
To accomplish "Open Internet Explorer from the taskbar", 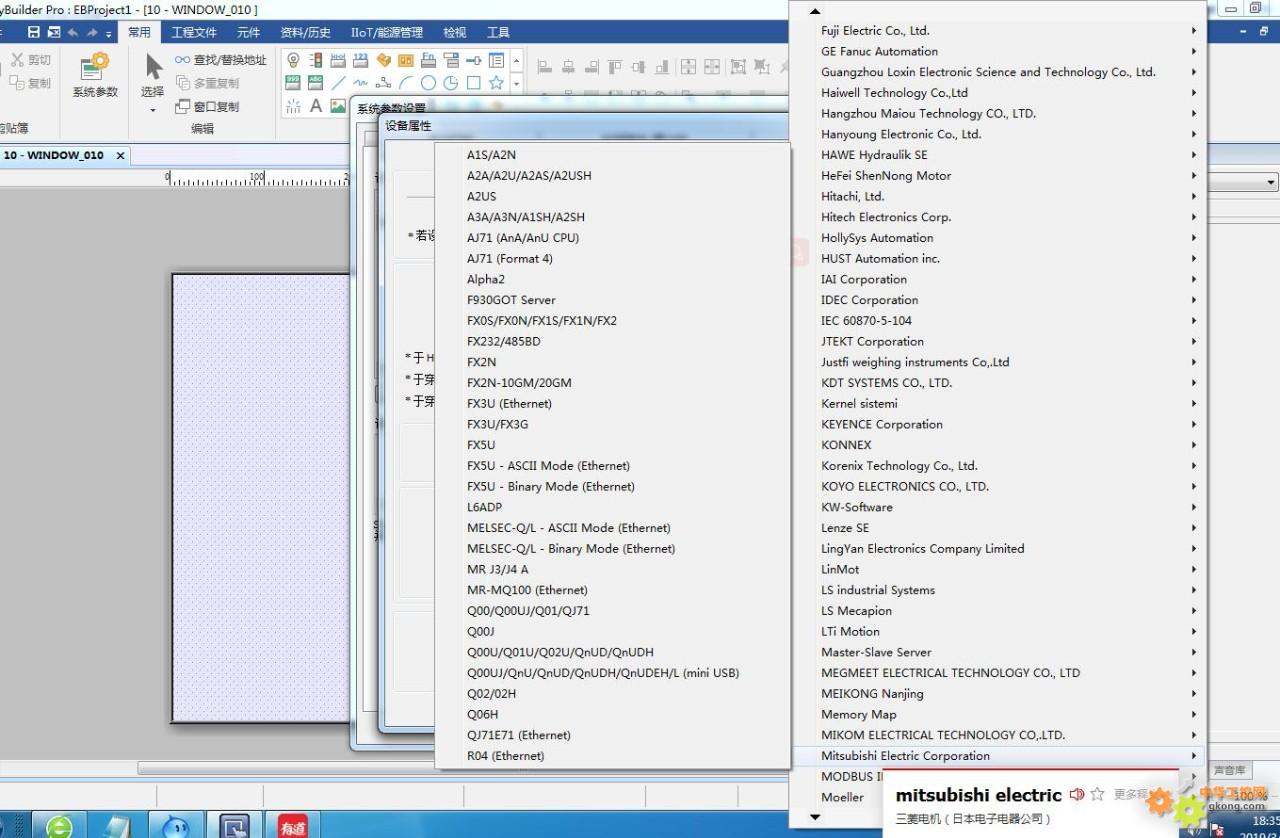I will click(59, 826).
